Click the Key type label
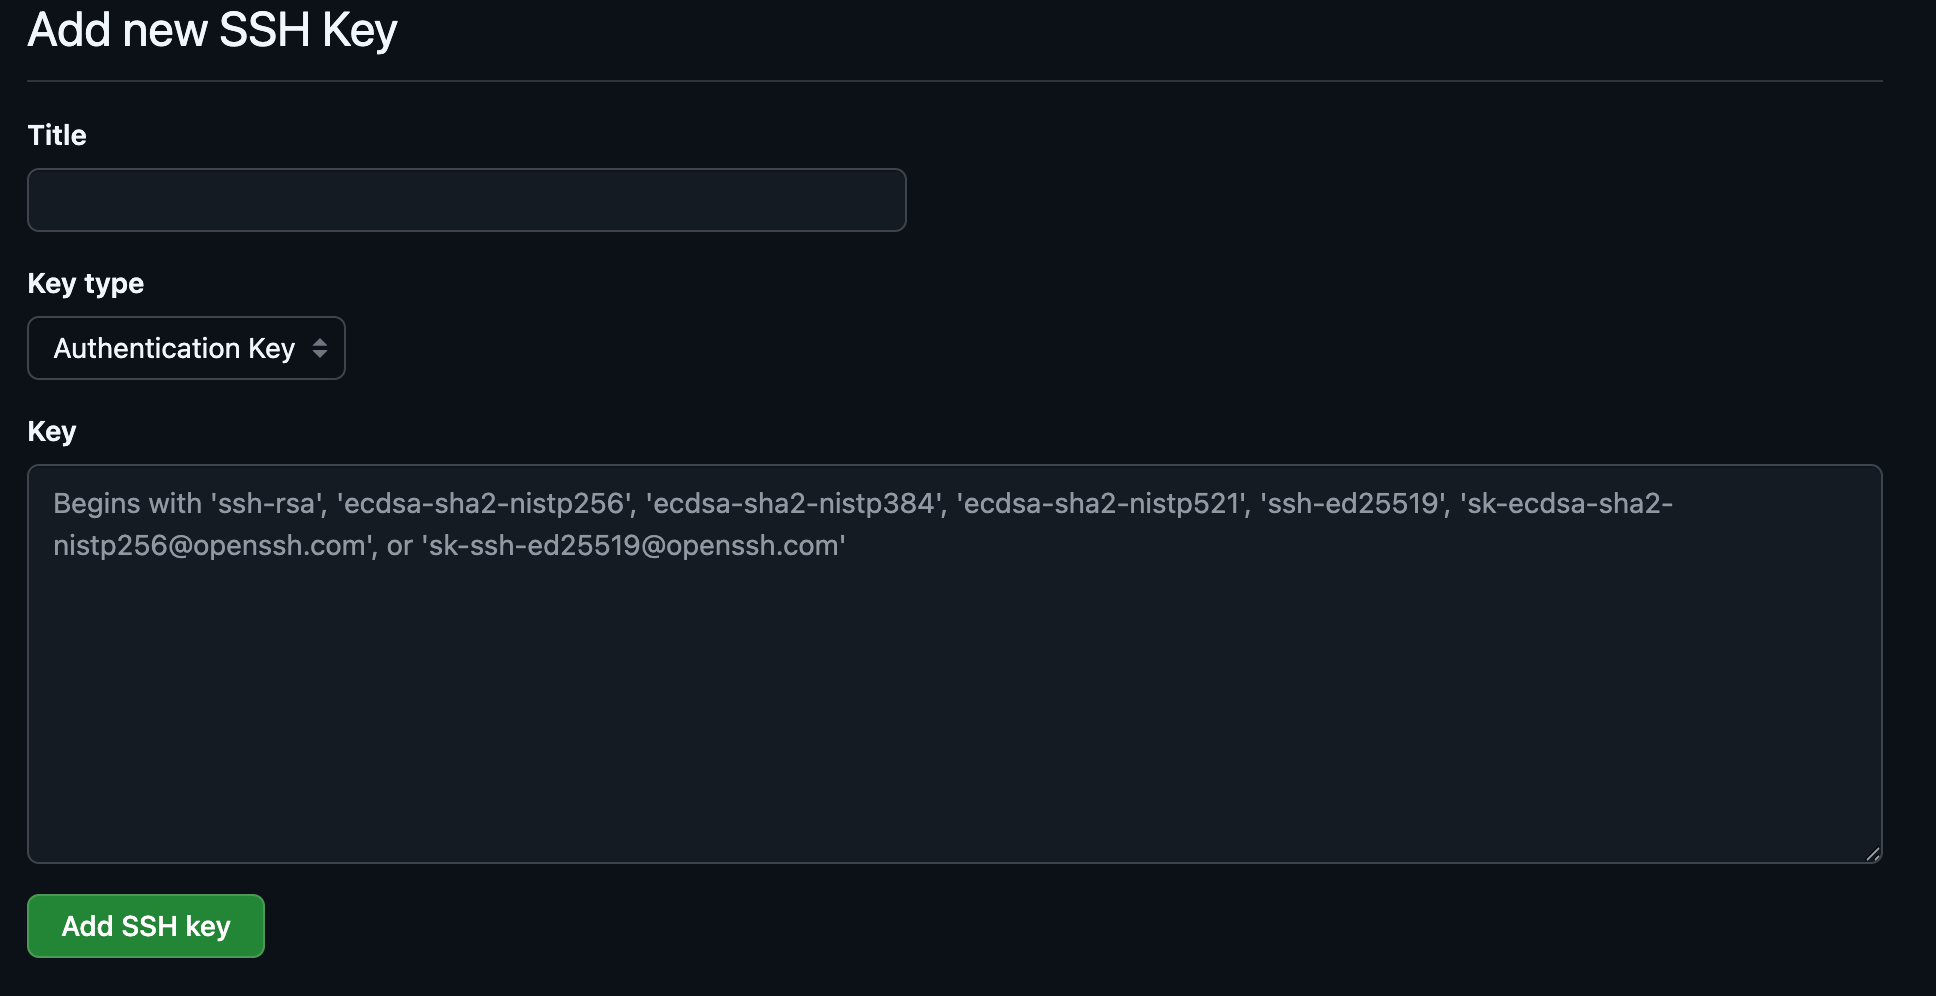 (86, 283)
